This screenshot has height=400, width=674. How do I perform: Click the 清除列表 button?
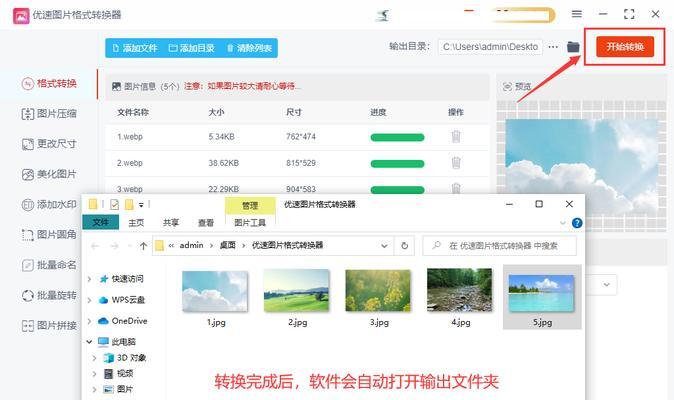249,48
